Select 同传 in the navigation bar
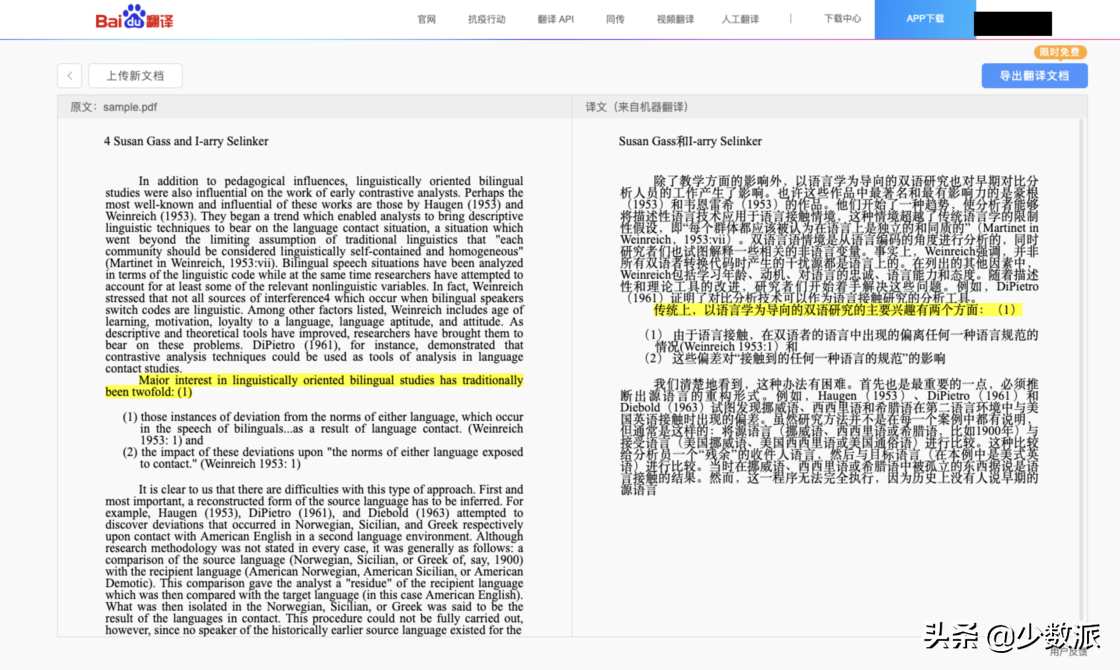This screenshot has height=670, width=1120. [615, 19]
